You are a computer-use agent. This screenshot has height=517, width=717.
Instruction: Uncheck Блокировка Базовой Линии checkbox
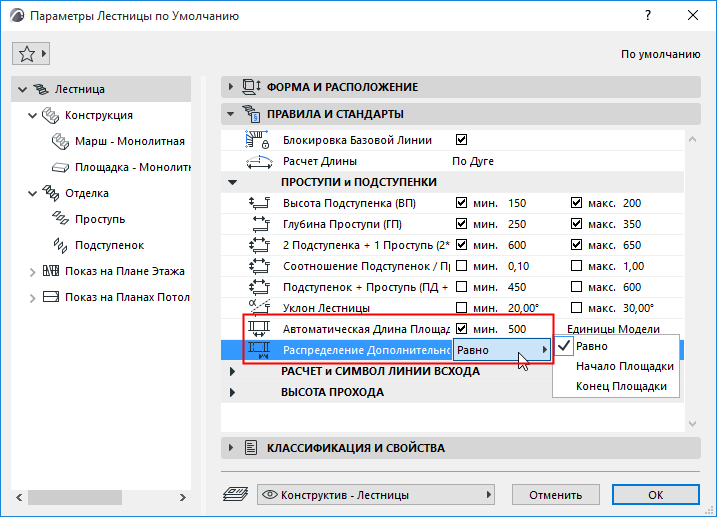pos(461,139)
